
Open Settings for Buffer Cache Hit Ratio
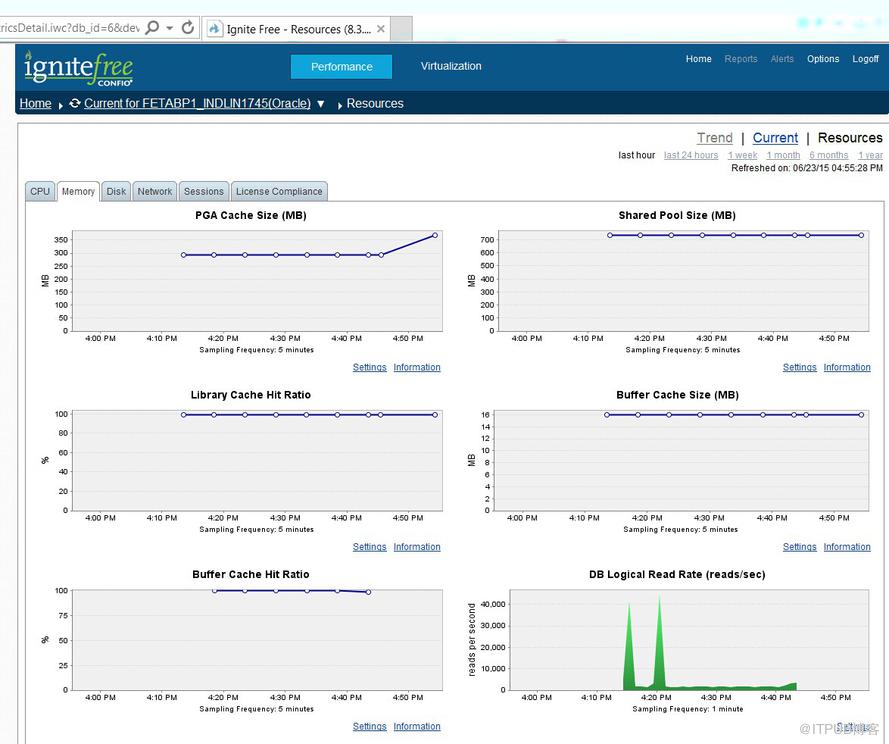pos(369,726)
